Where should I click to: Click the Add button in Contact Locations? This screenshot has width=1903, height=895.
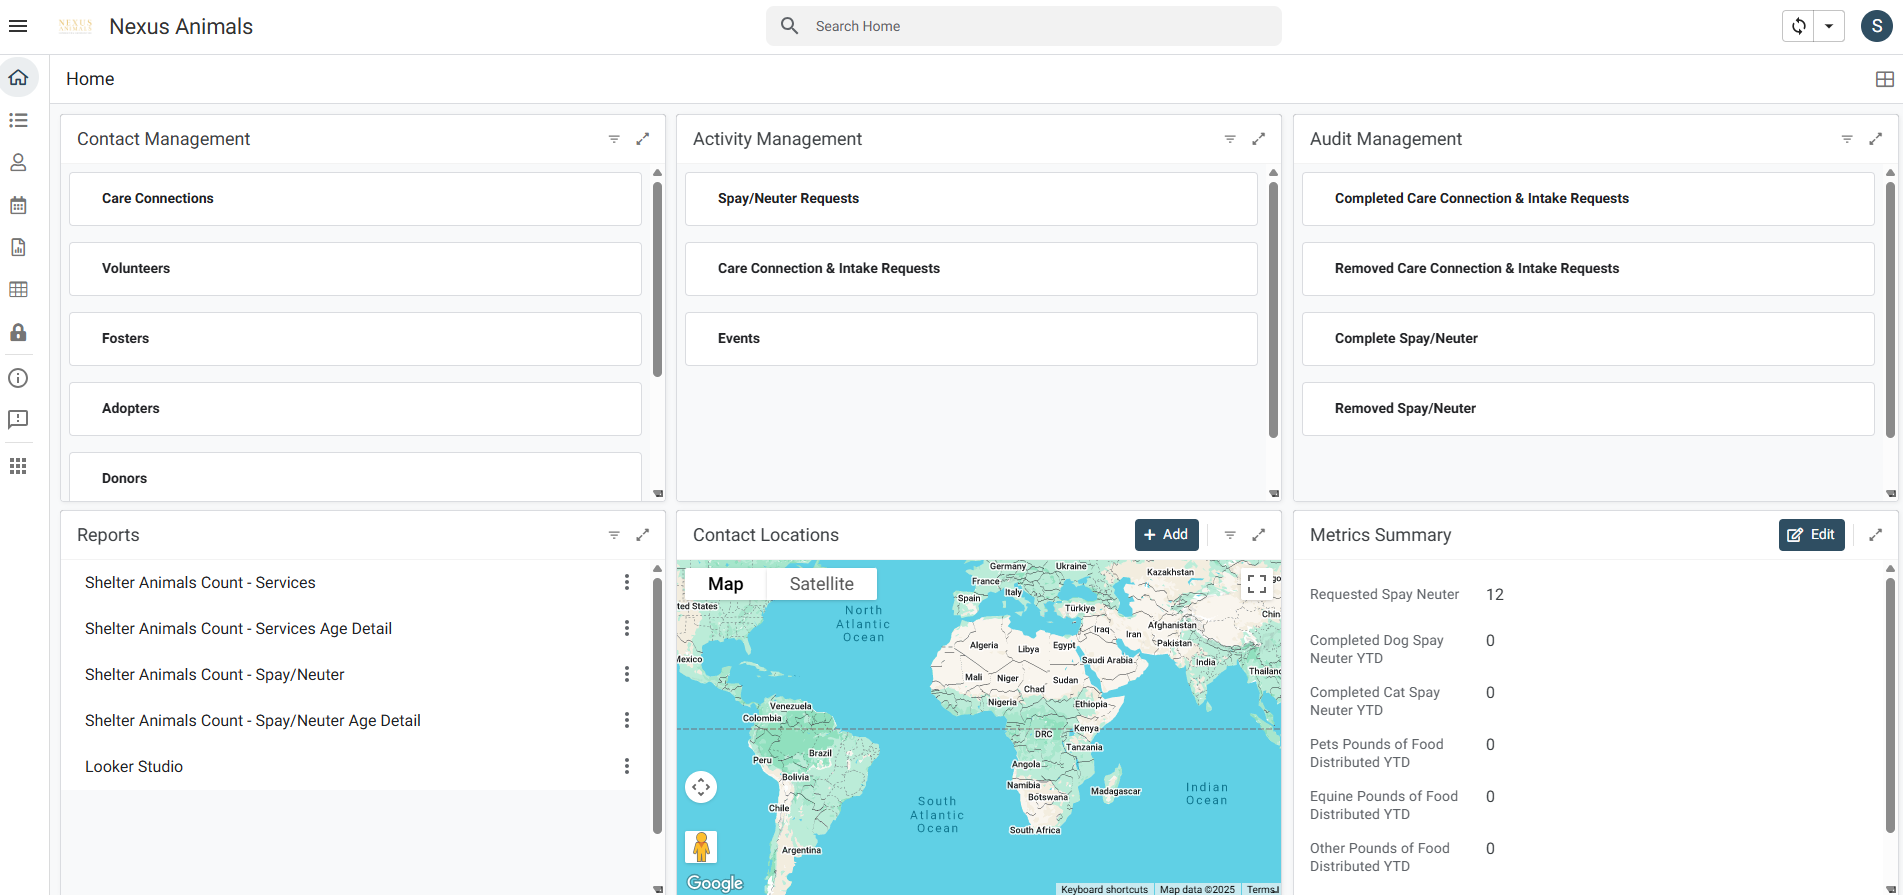(1166, 535)
